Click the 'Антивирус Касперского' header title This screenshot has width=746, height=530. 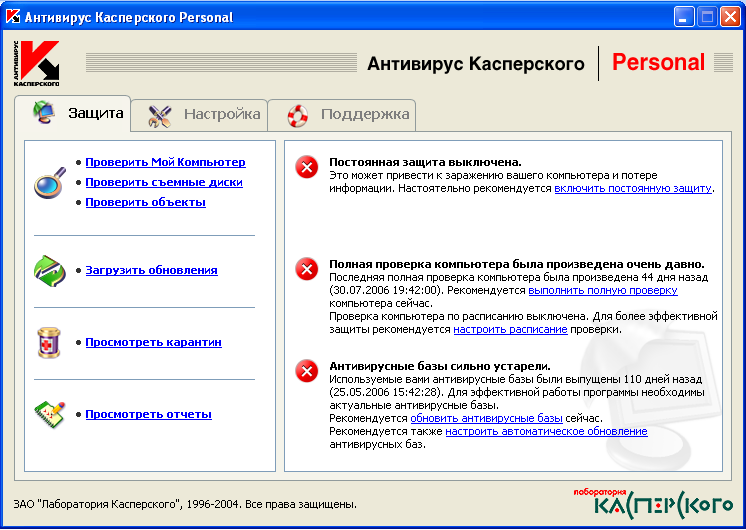(x=476, y=64)
